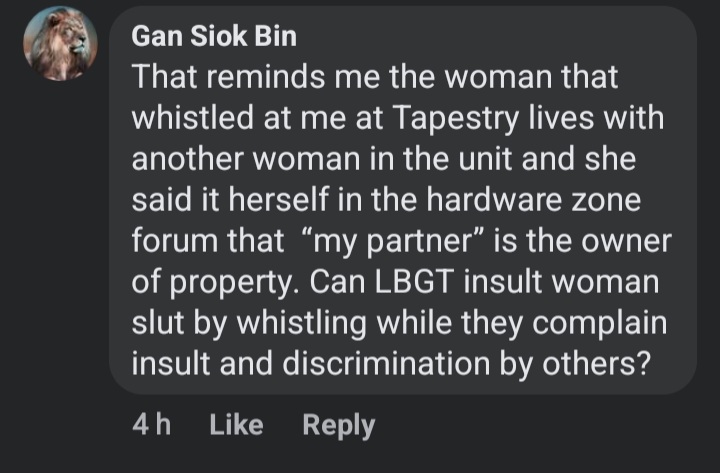720x473 pixels.
Task: Like this comment
Action: coord(236,425)
